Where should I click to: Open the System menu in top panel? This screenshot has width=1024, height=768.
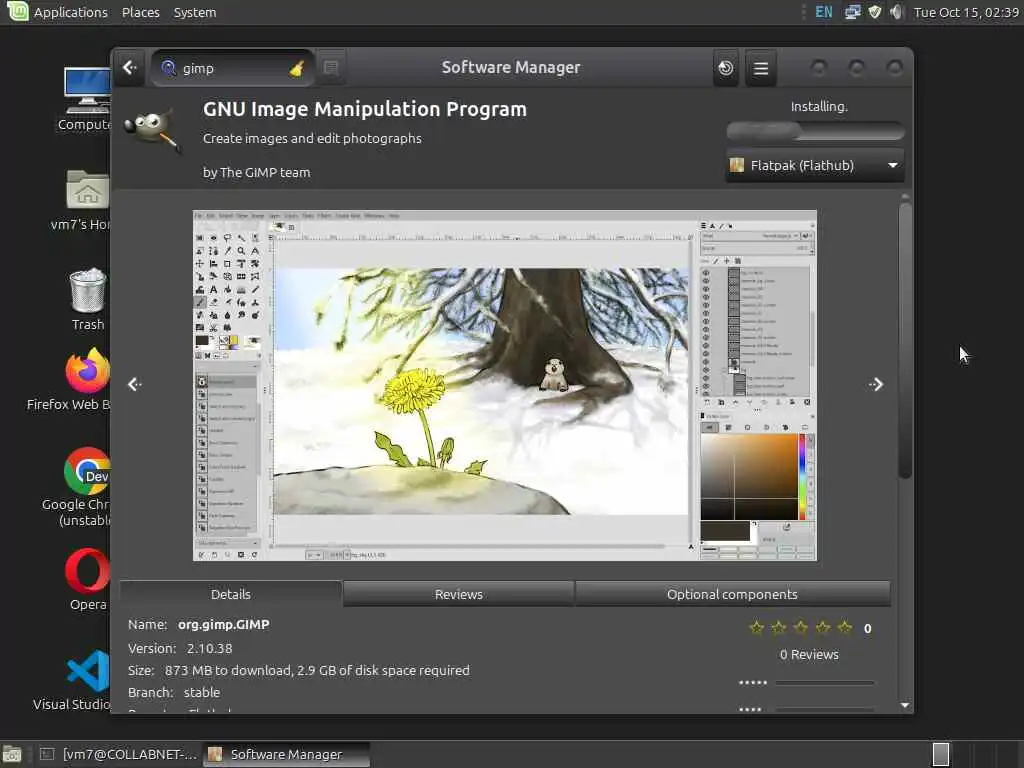click(x=195, y=12)
